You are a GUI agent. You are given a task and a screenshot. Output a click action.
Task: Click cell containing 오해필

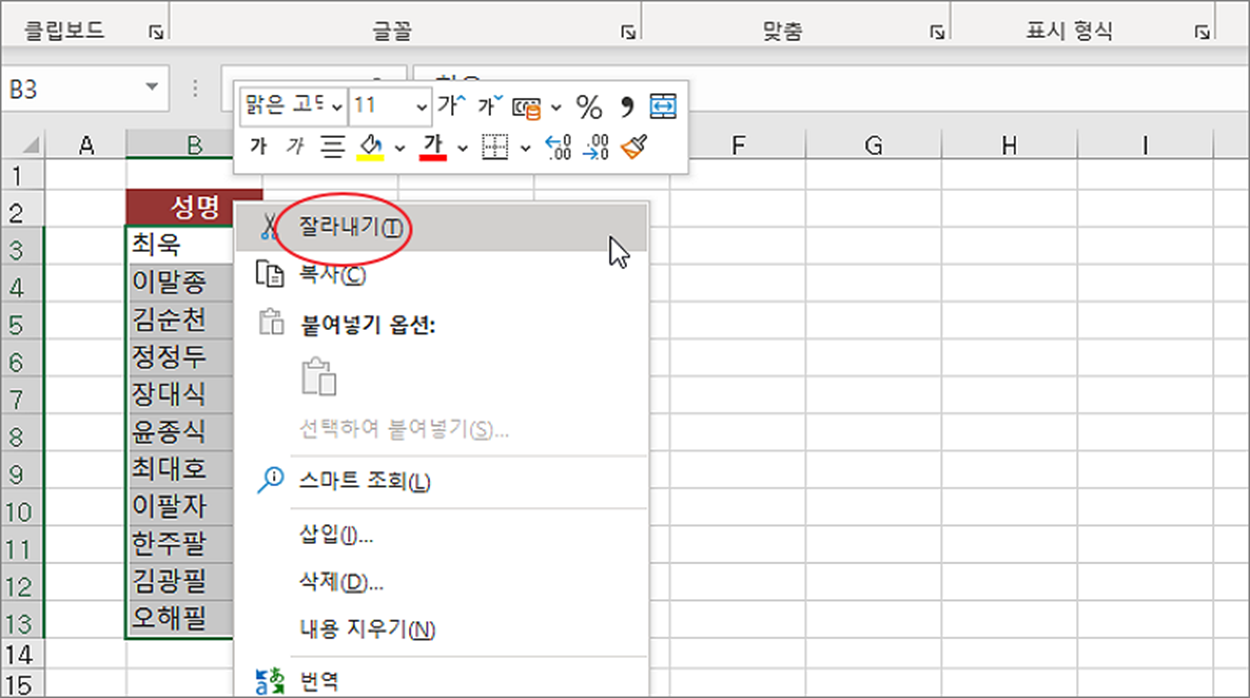[181, 618]
